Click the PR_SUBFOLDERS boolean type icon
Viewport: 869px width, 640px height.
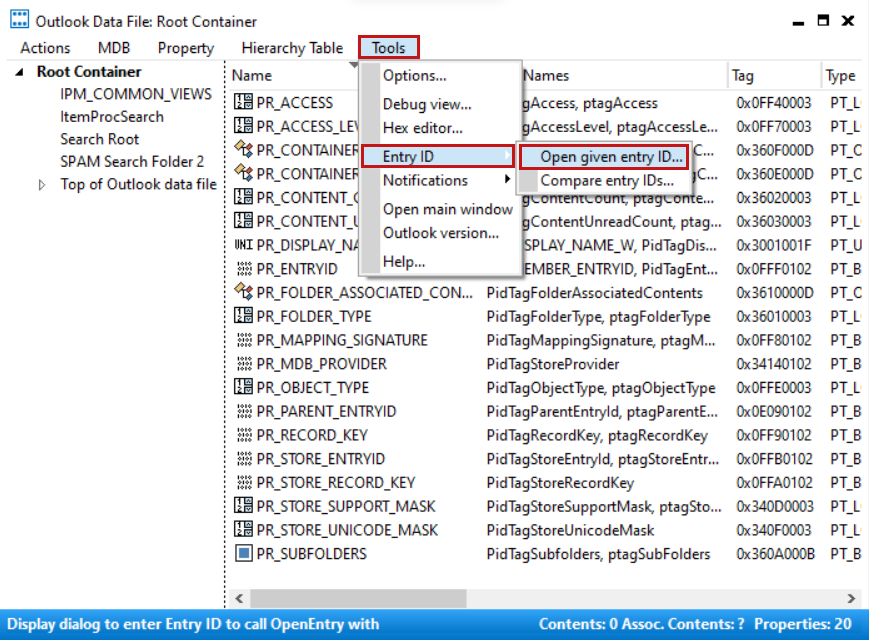pos(243,554)
